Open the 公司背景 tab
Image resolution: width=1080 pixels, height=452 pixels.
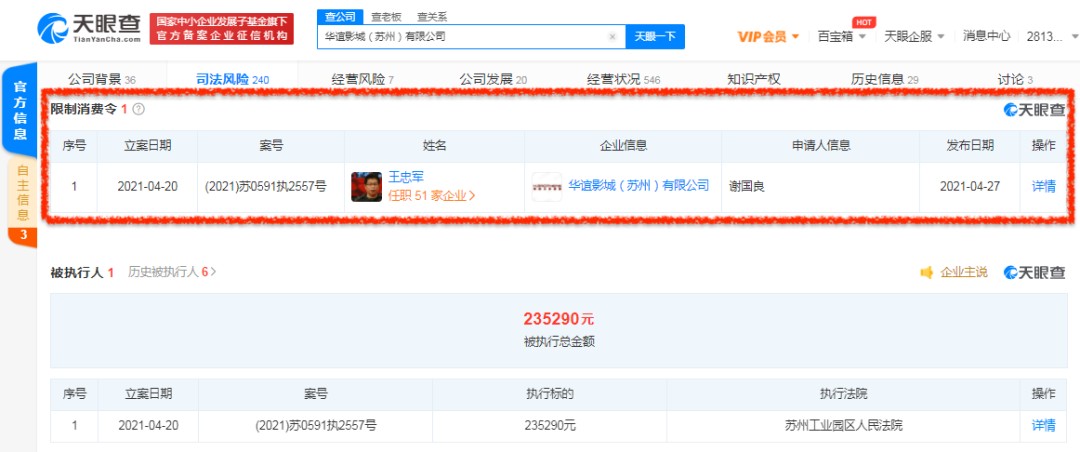pyautogui.click(x=101, y=80)
